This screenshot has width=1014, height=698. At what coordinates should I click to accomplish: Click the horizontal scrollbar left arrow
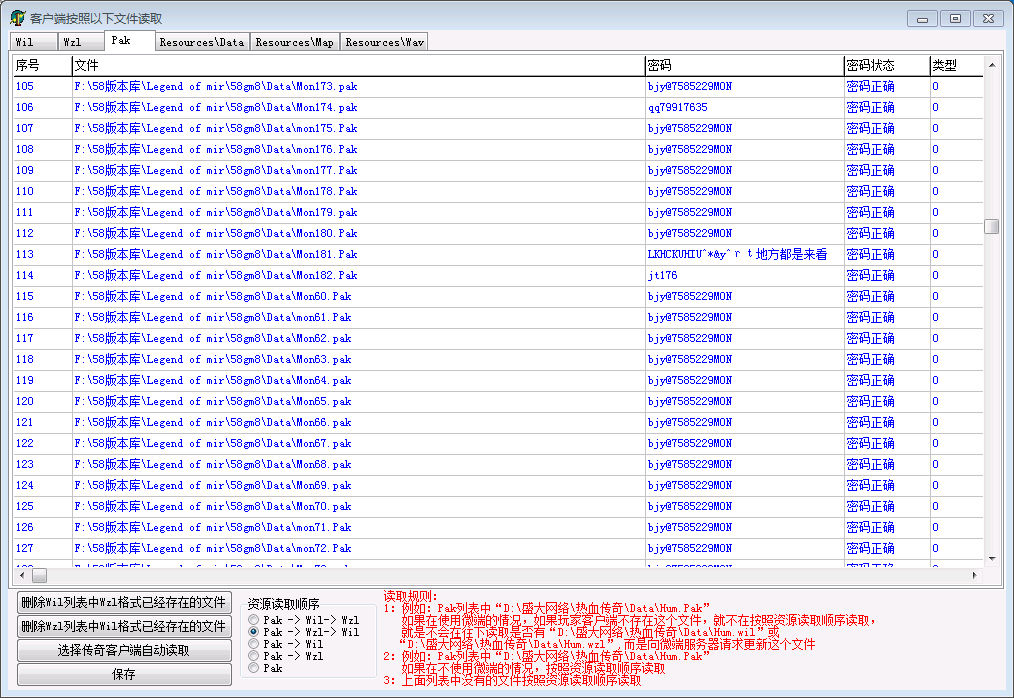point(22,575)
